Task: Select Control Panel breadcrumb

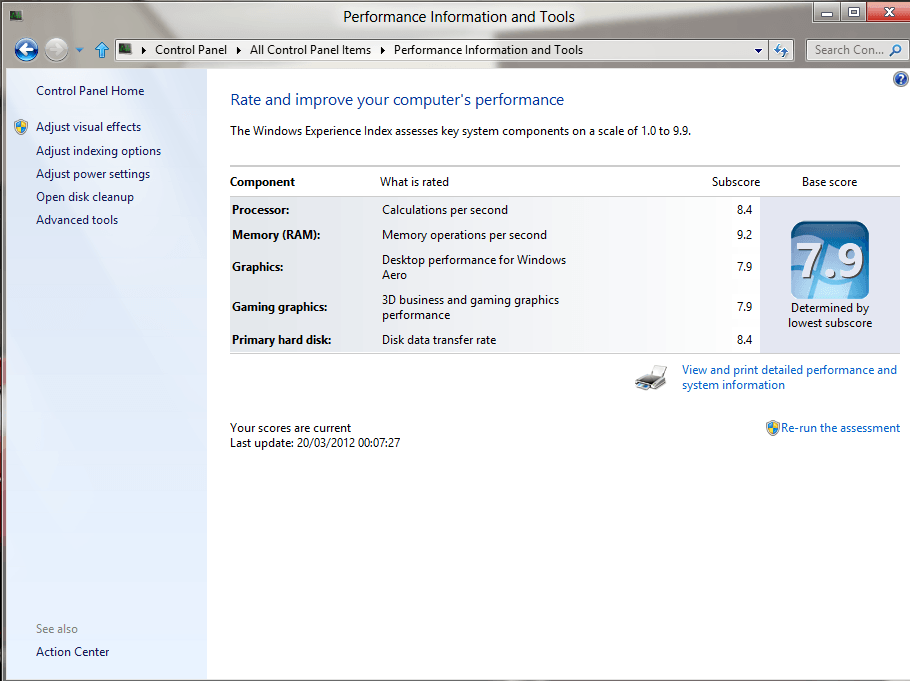Action: coord(191,50)
